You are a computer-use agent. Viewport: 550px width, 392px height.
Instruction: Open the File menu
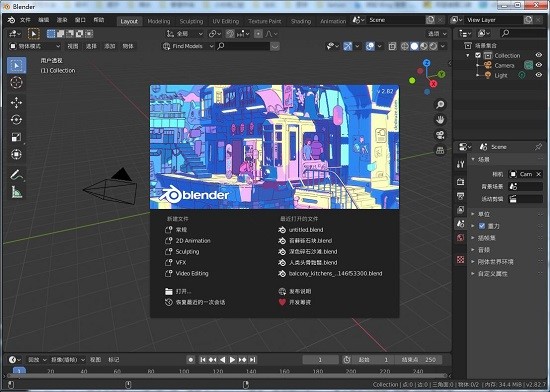[25, 20]
